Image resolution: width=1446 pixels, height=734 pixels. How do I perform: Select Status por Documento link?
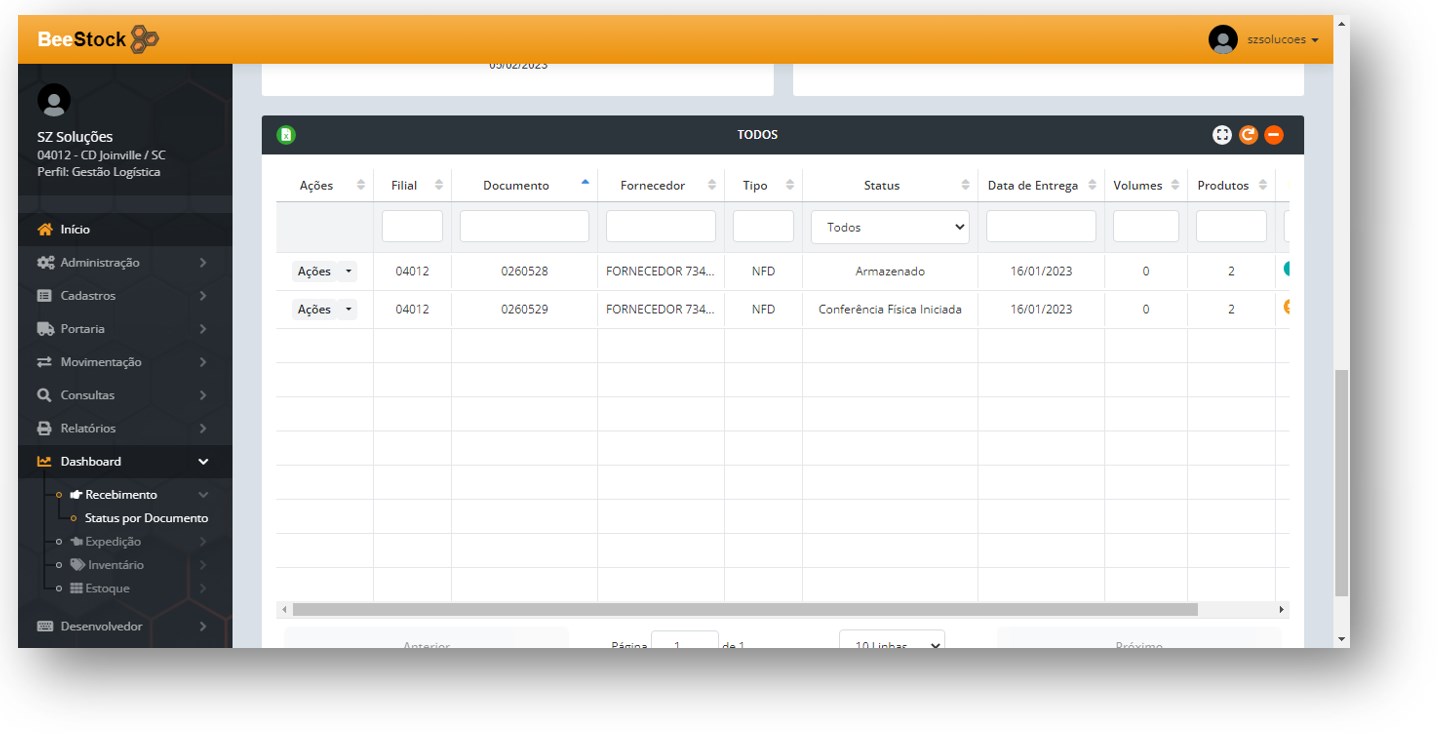pos(146,518)
